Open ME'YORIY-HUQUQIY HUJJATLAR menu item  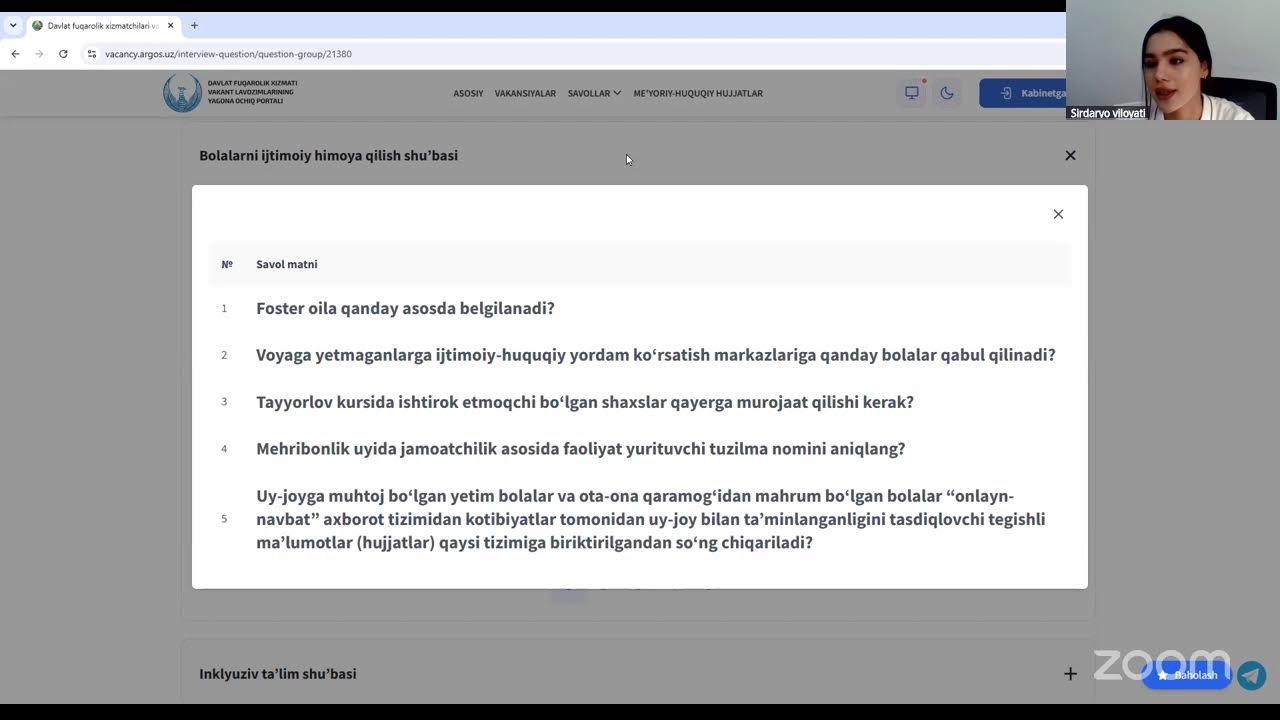pyautogui.click(x=698, y=93)
